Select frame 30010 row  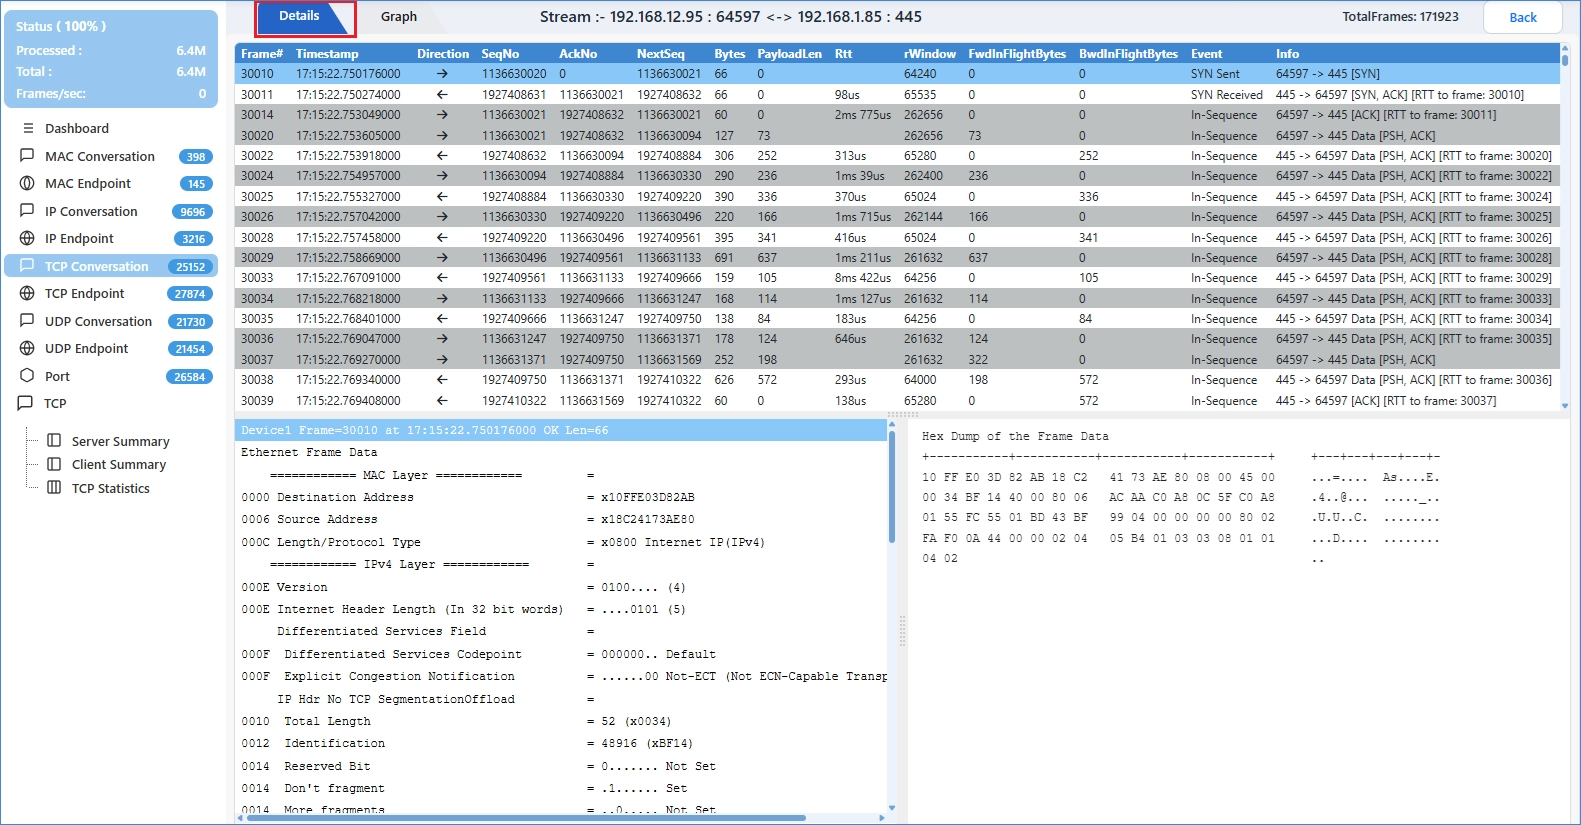(x=897, y=74)
